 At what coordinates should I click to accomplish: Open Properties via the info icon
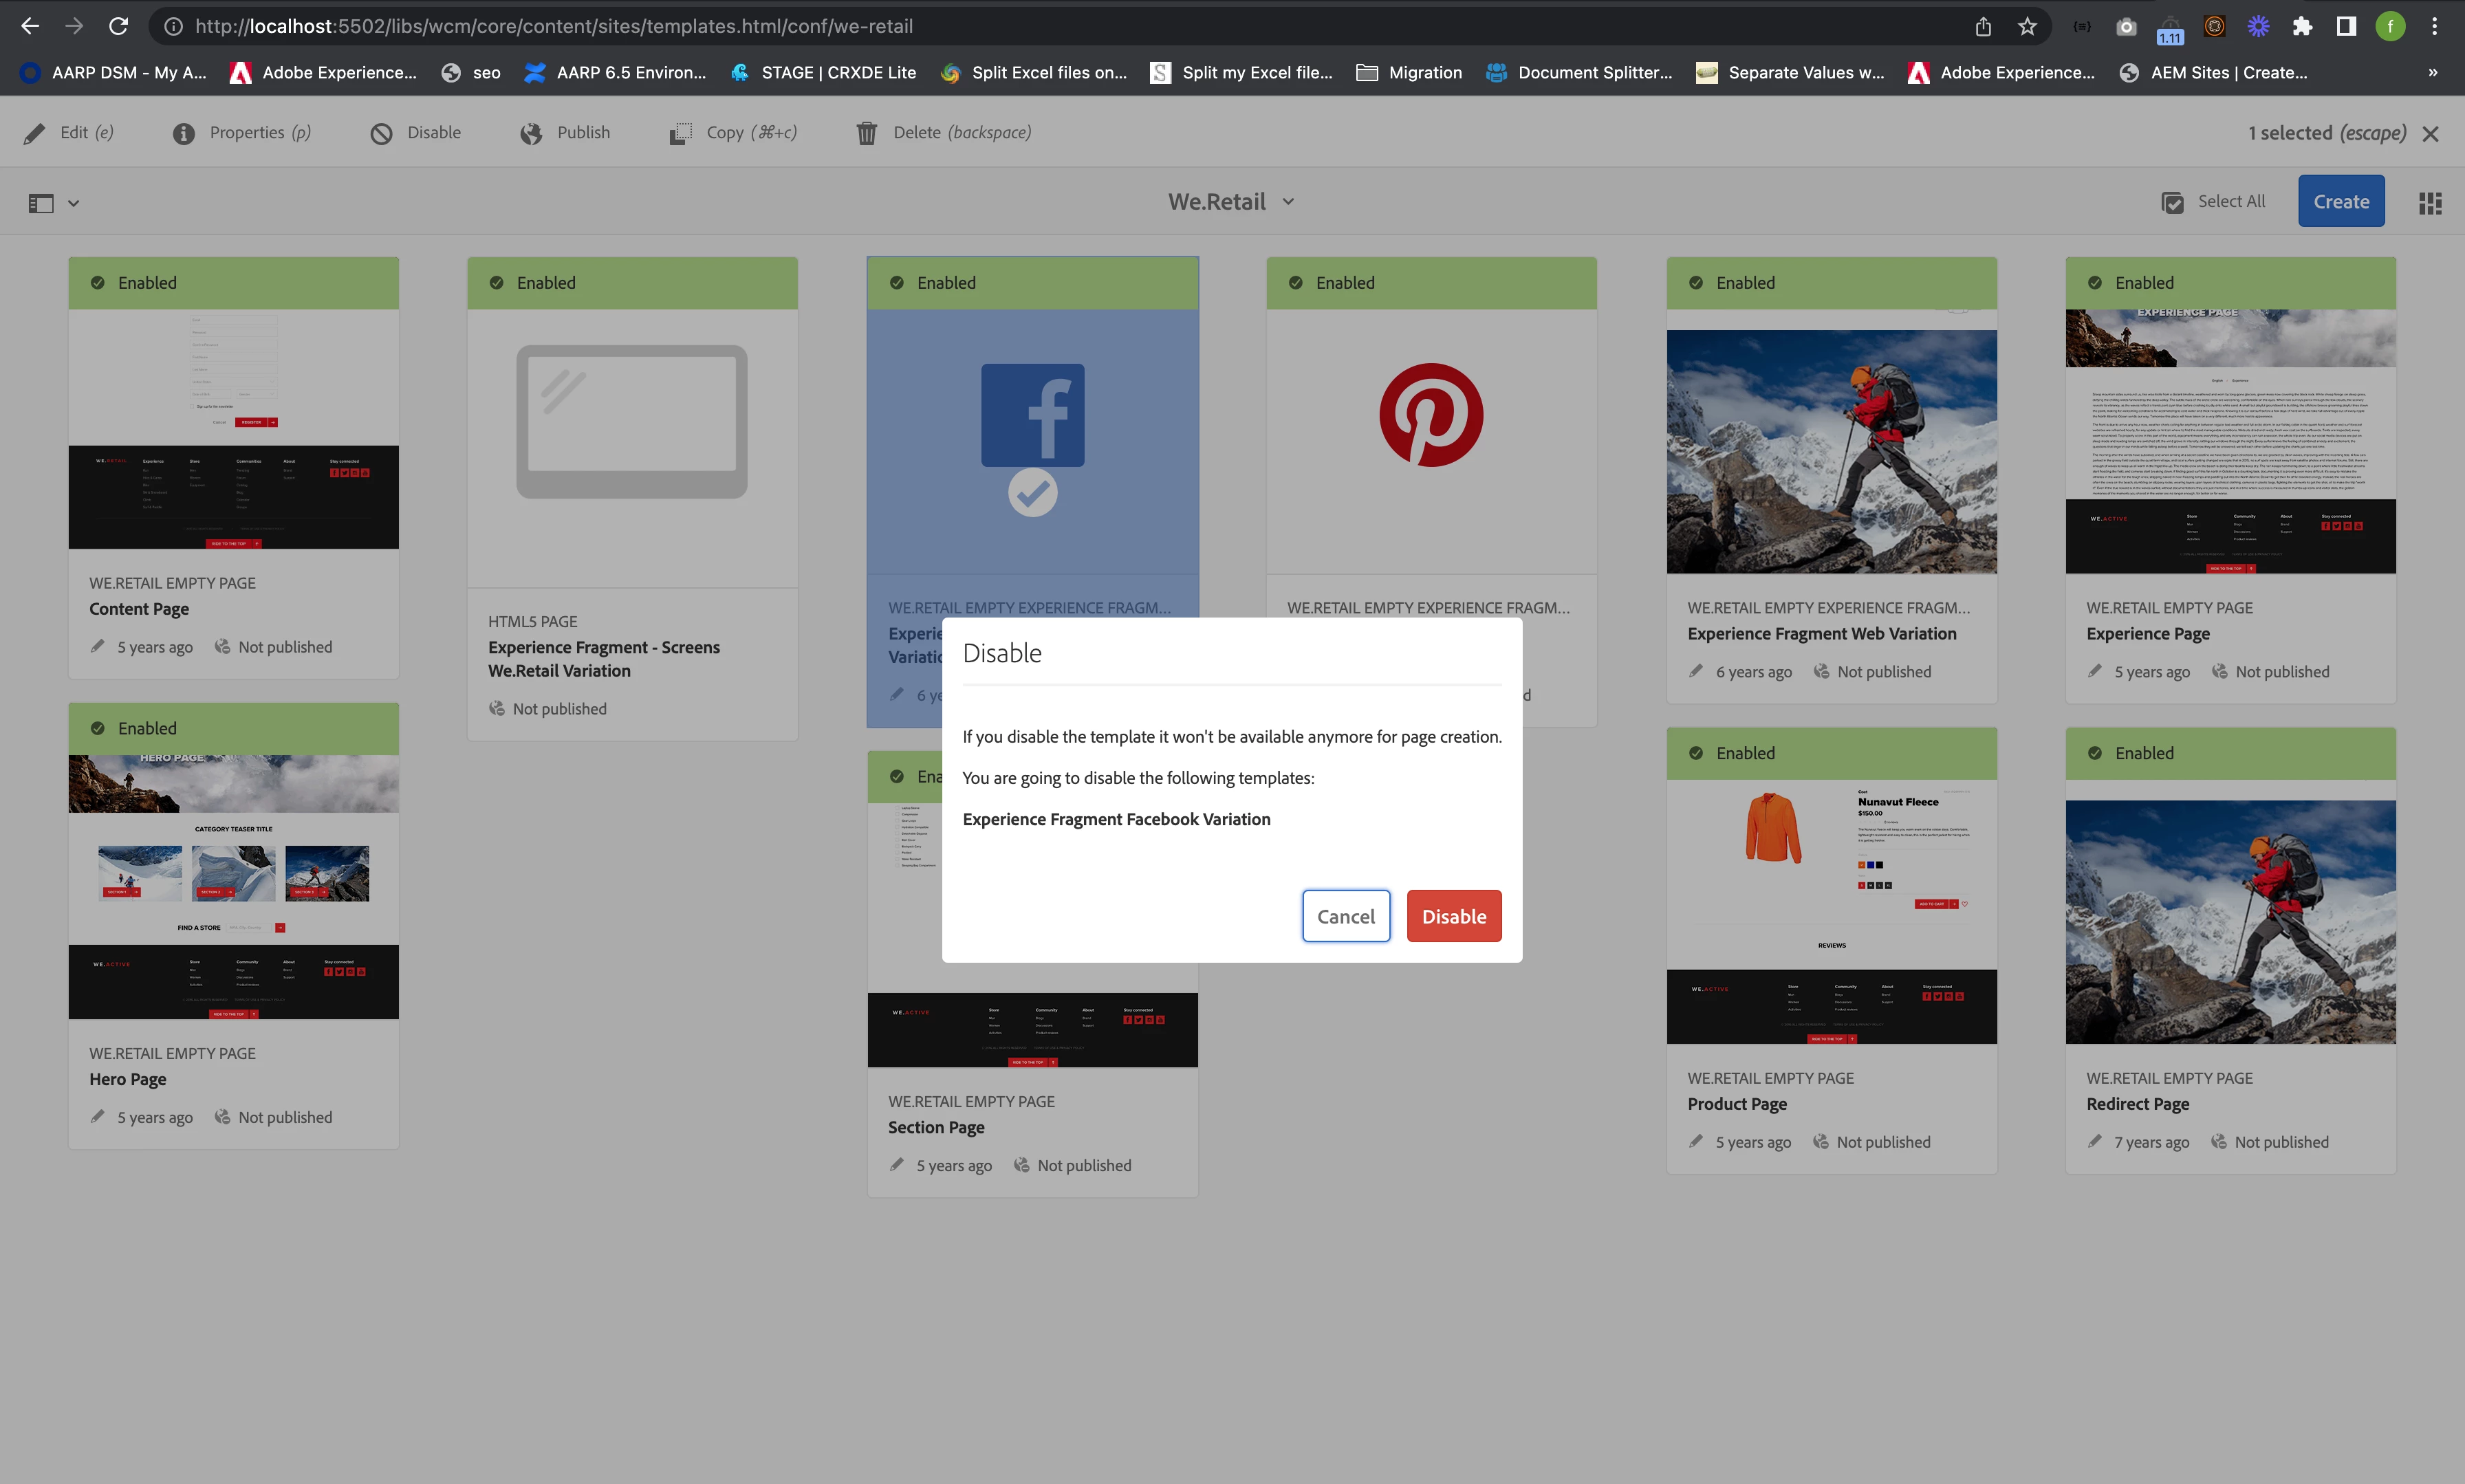coord(184,133)
